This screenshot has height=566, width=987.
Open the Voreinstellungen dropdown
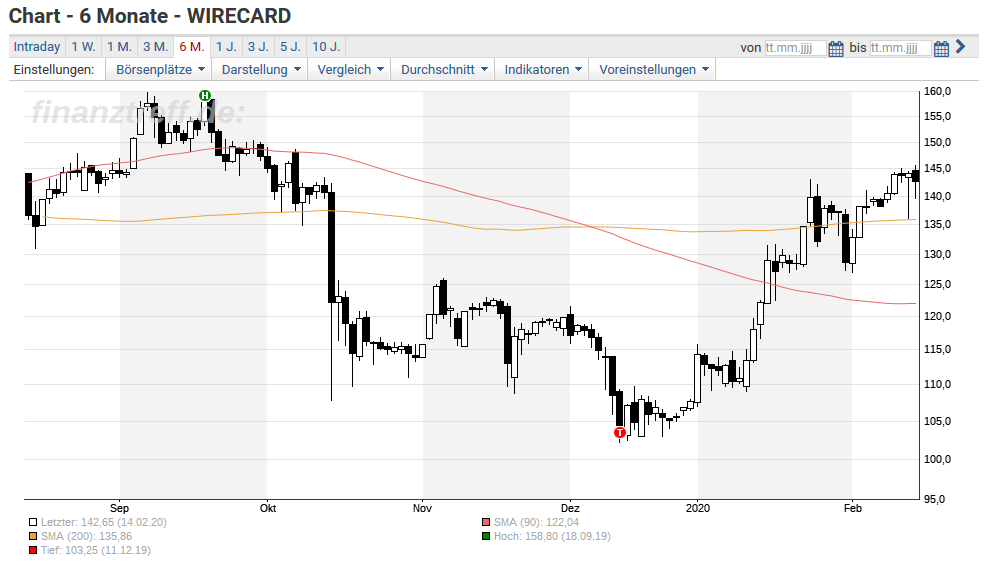pos(653,69)
